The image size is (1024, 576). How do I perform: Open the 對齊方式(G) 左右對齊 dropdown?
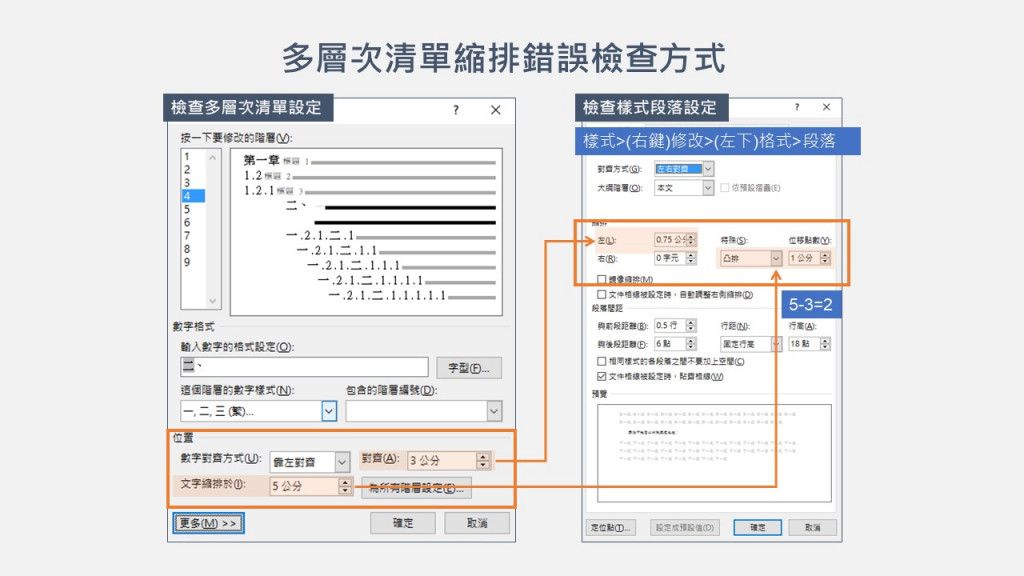coord(708,169)
